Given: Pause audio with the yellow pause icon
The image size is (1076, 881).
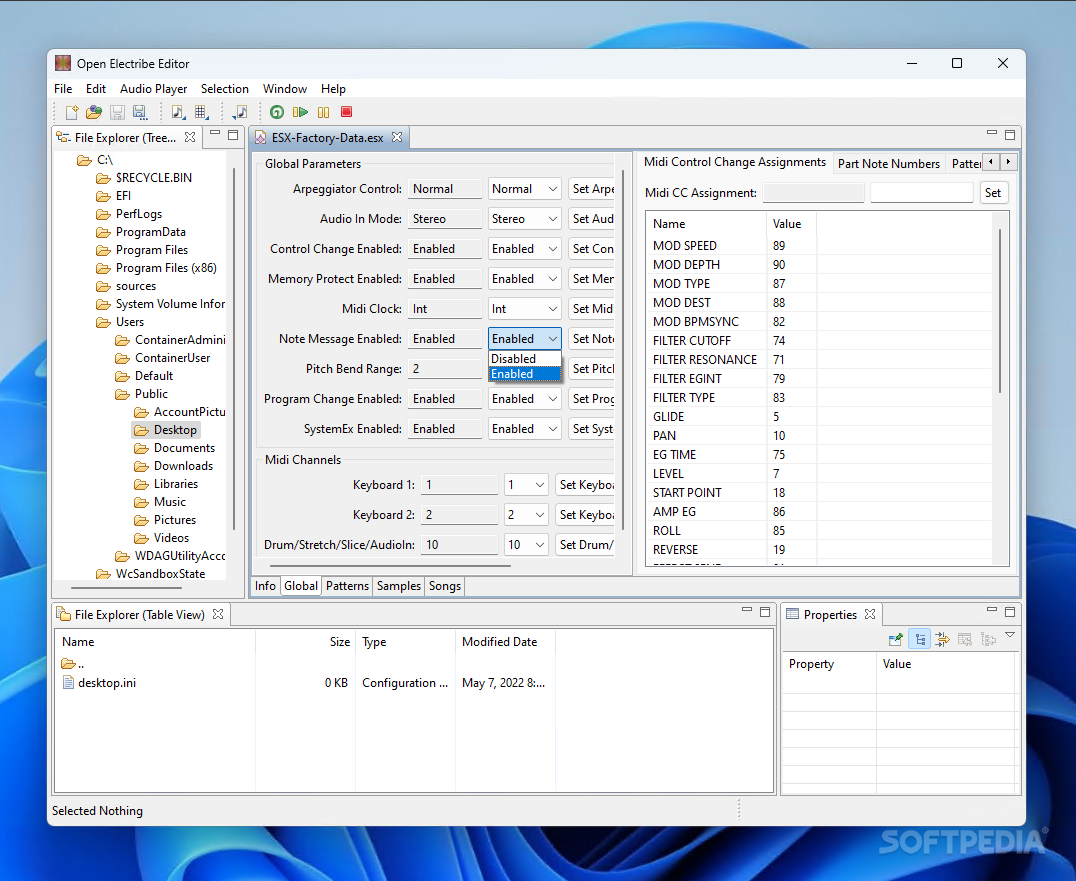Looking at the screenshot, I should [323, 112].
